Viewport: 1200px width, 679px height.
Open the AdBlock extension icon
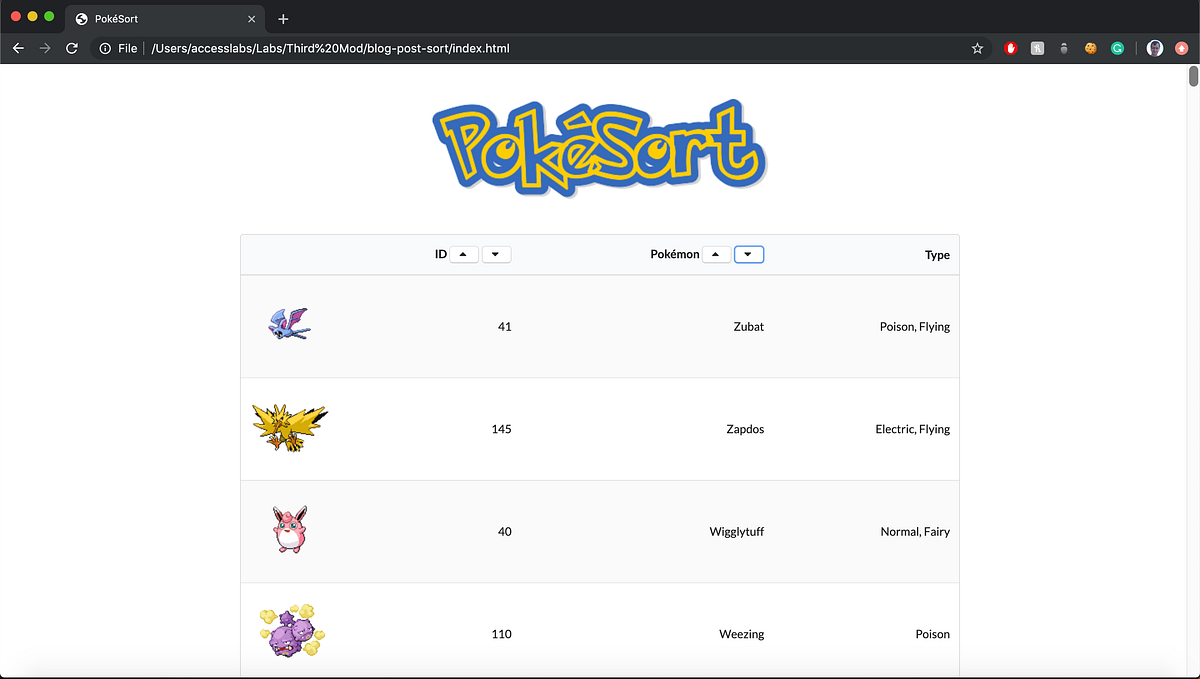click(x=1010, y=47)
